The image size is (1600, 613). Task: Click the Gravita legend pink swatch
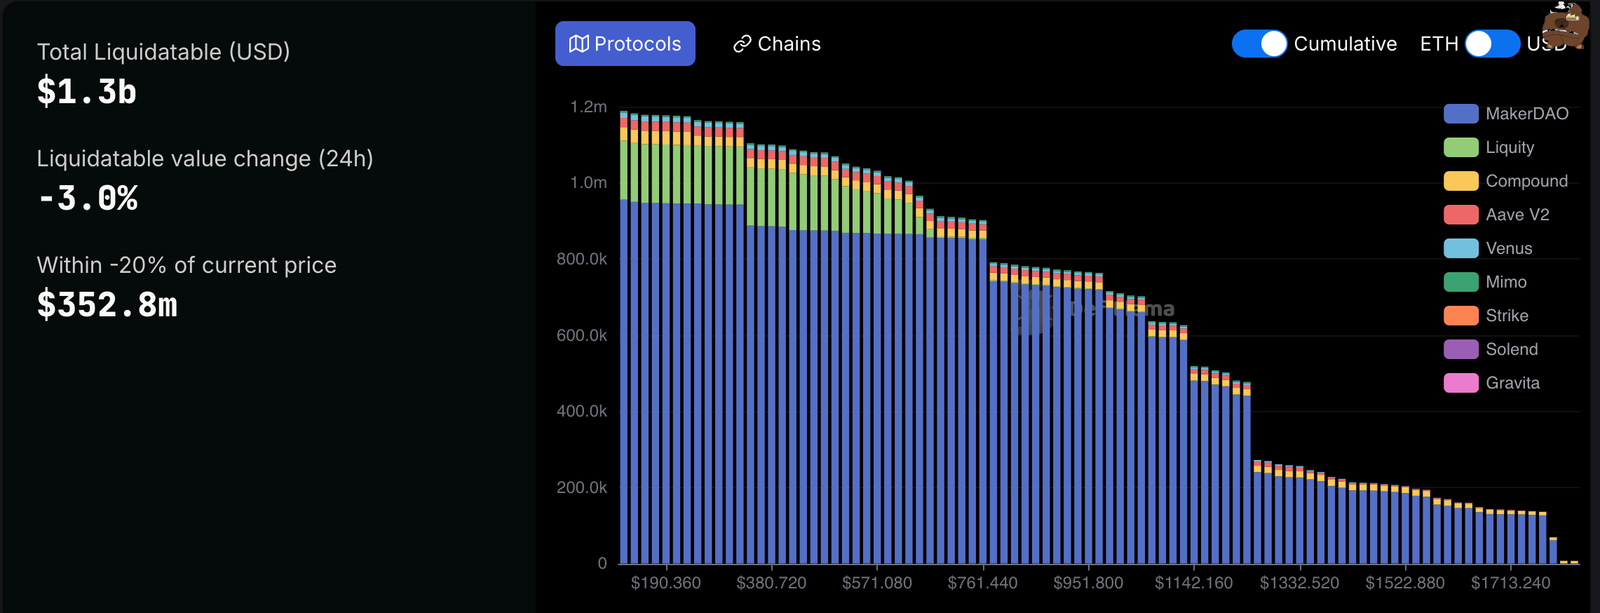click(1461, 383)
